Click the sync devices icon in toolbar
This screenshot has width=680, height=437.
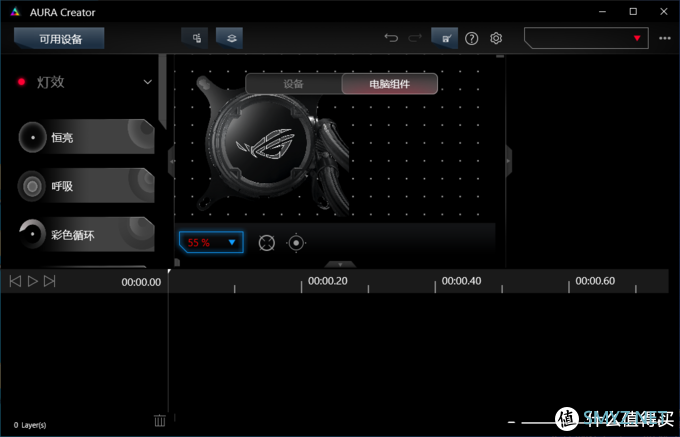click(195, 38)
